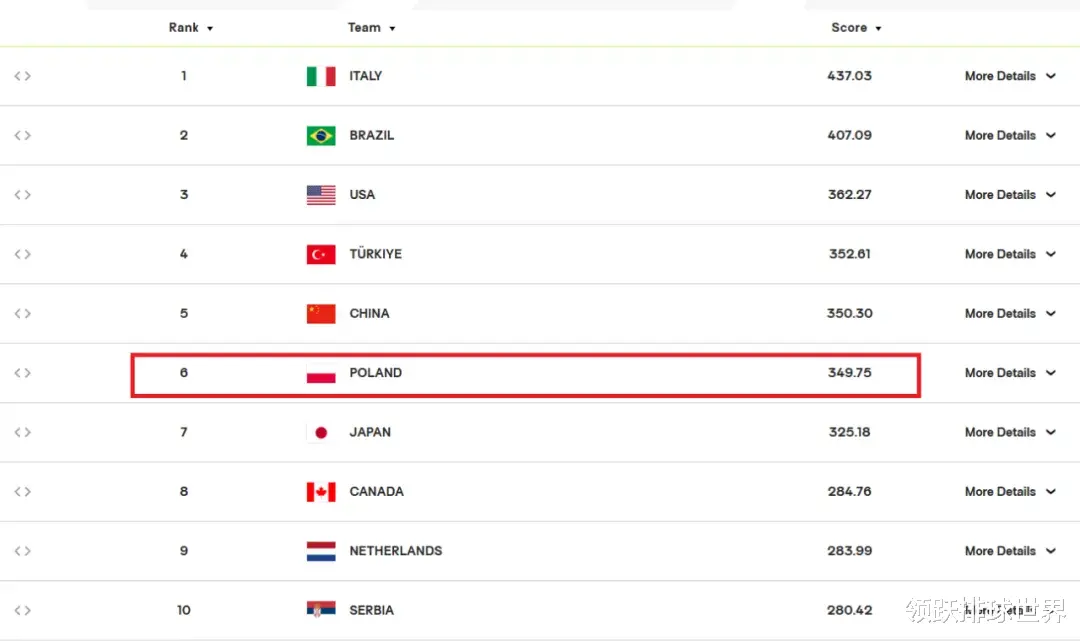Open More Details for Japan
The width and height of the screenshot is (1080, 641).
(x=1010, y=432)
